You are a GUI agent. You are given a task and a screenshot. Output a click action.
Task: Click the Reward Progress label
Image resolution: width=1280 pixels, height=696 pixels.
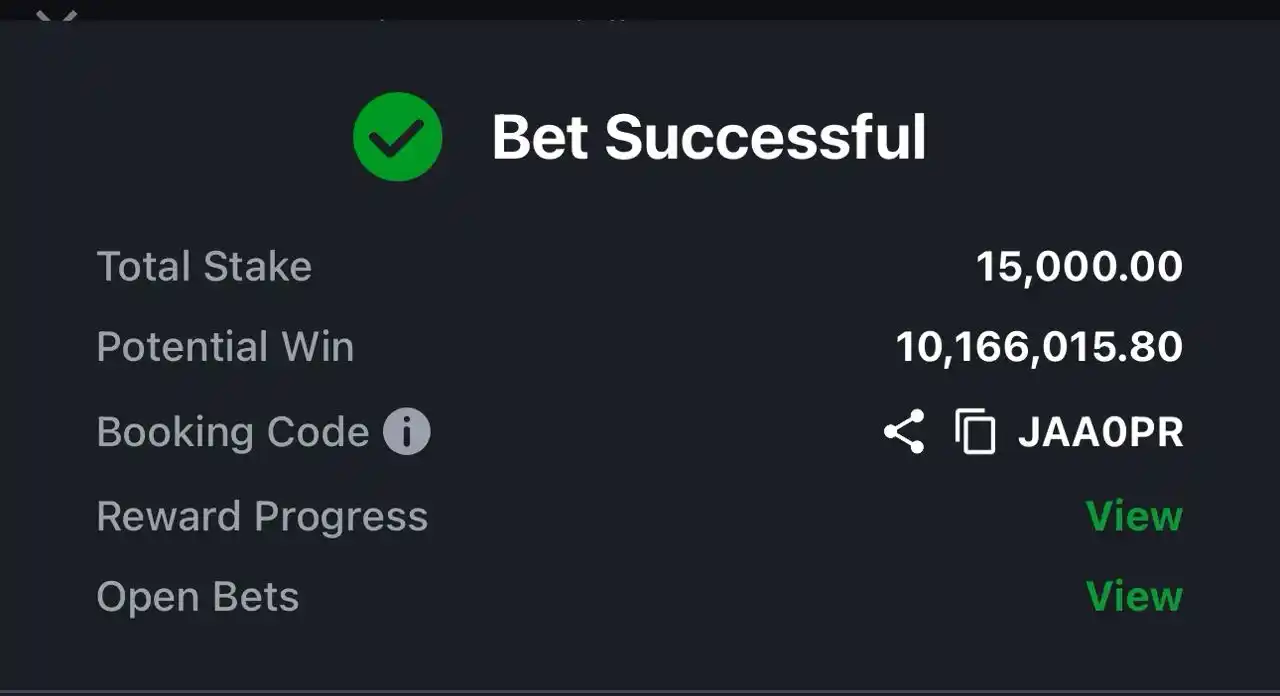coord(262,517)
